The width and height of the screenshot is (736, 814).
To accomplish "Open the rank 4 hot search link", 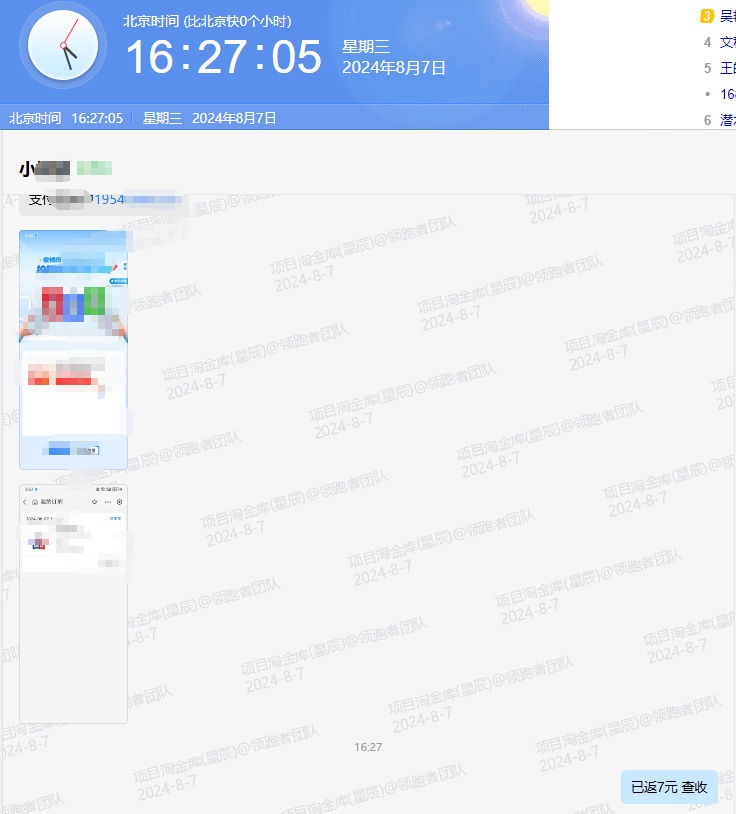I will (727, 42).
